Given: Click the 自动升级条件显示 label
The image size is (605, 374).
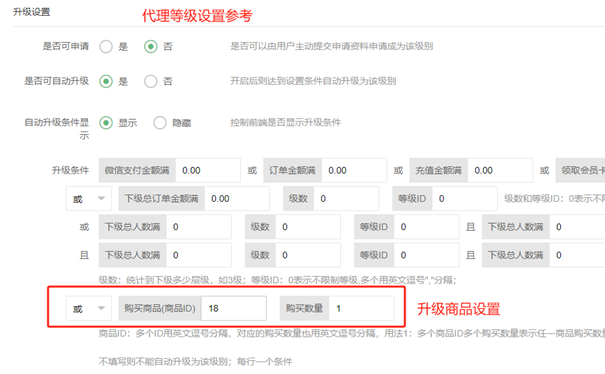Looking at the screenshot, I should tap(57, 129).
